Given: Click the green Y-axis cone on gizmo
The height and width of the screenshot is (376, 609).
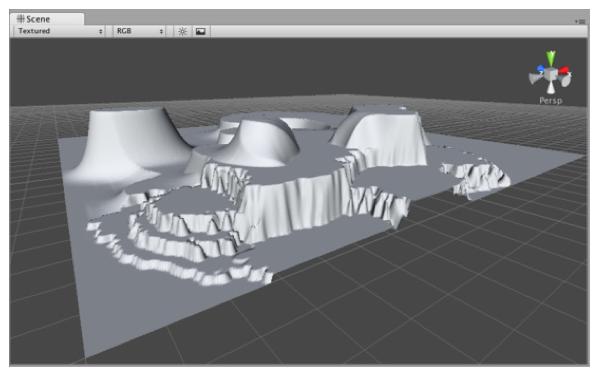Looking at the screenshot, I should tap(551, 58).
